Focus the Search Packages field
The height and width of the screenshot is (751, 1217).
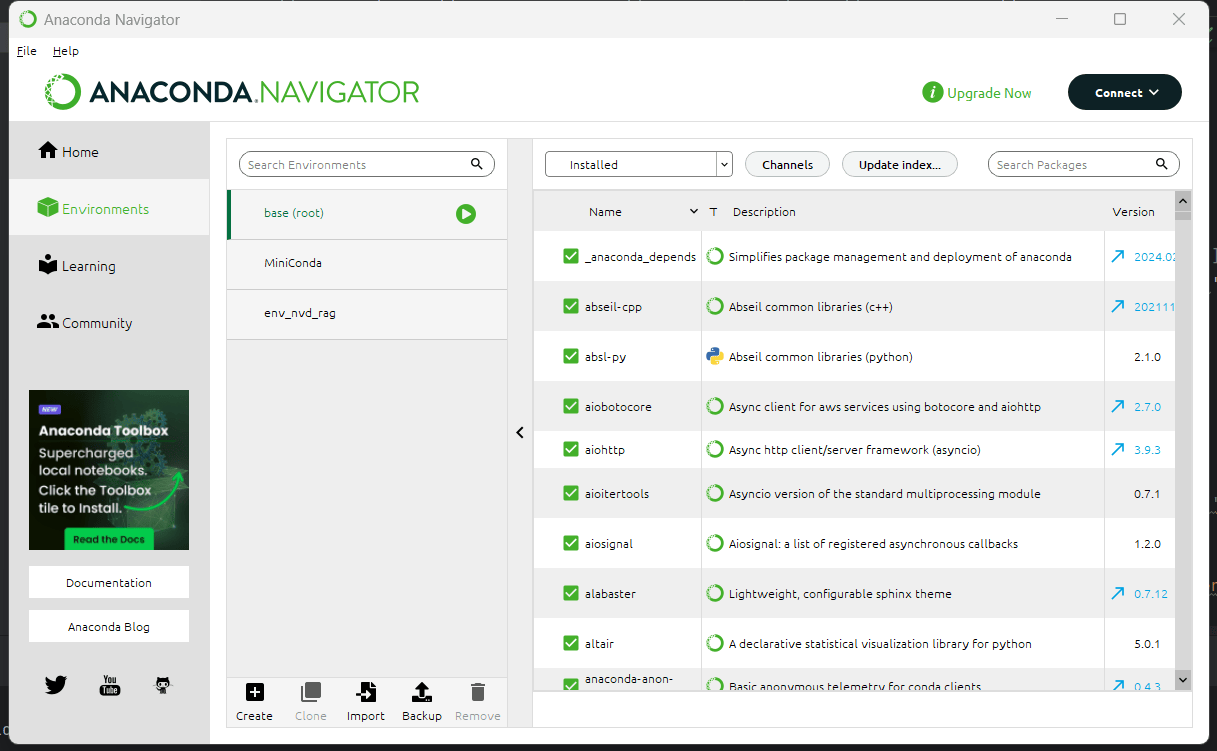coord(1084,164)
